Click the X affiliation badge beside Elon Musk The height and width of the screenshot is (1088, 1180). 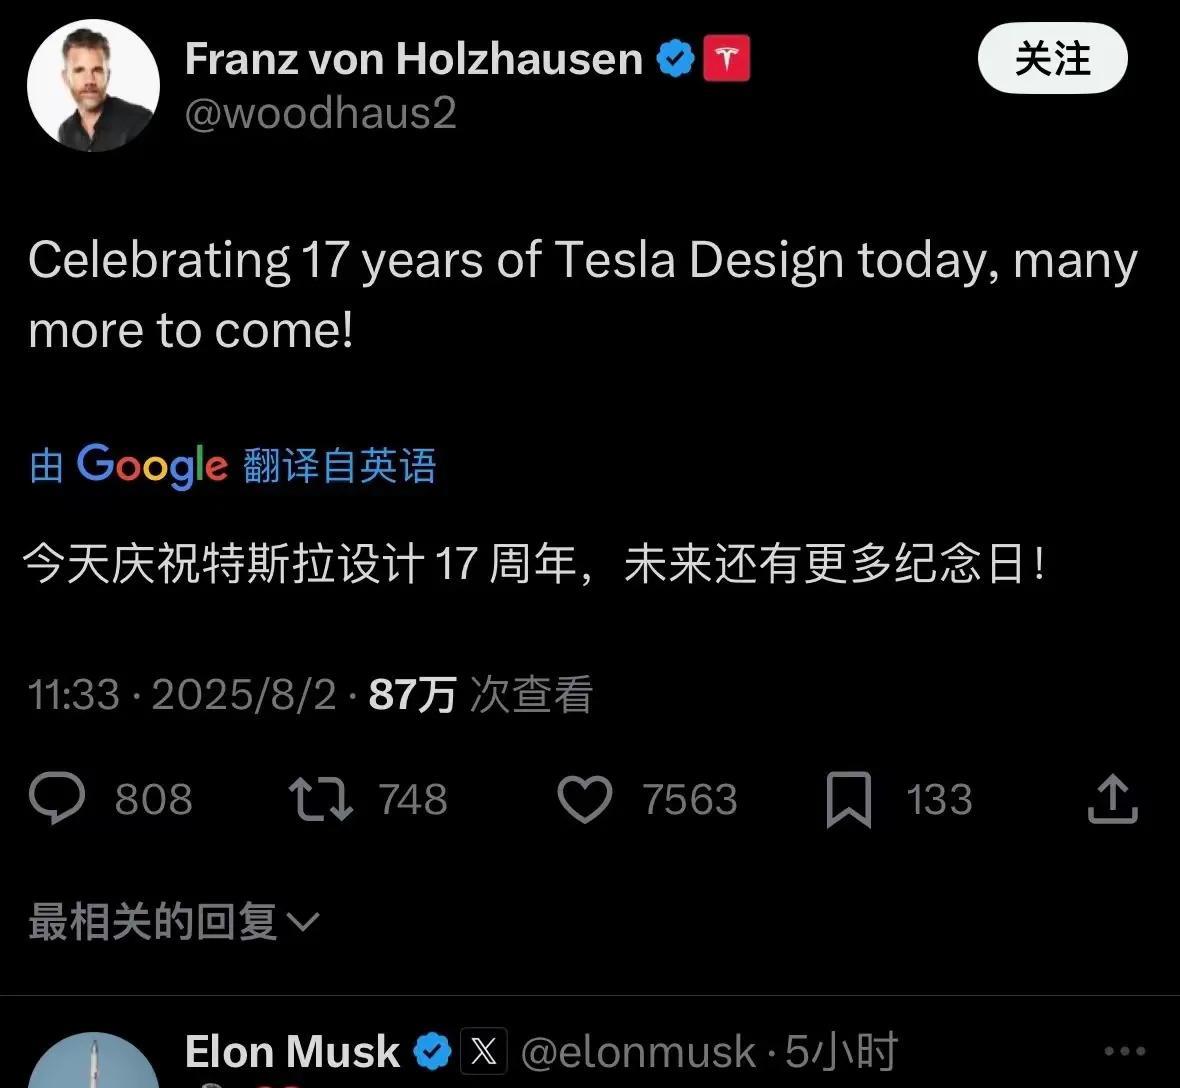pyautogui.click(x=484, y=1052)
